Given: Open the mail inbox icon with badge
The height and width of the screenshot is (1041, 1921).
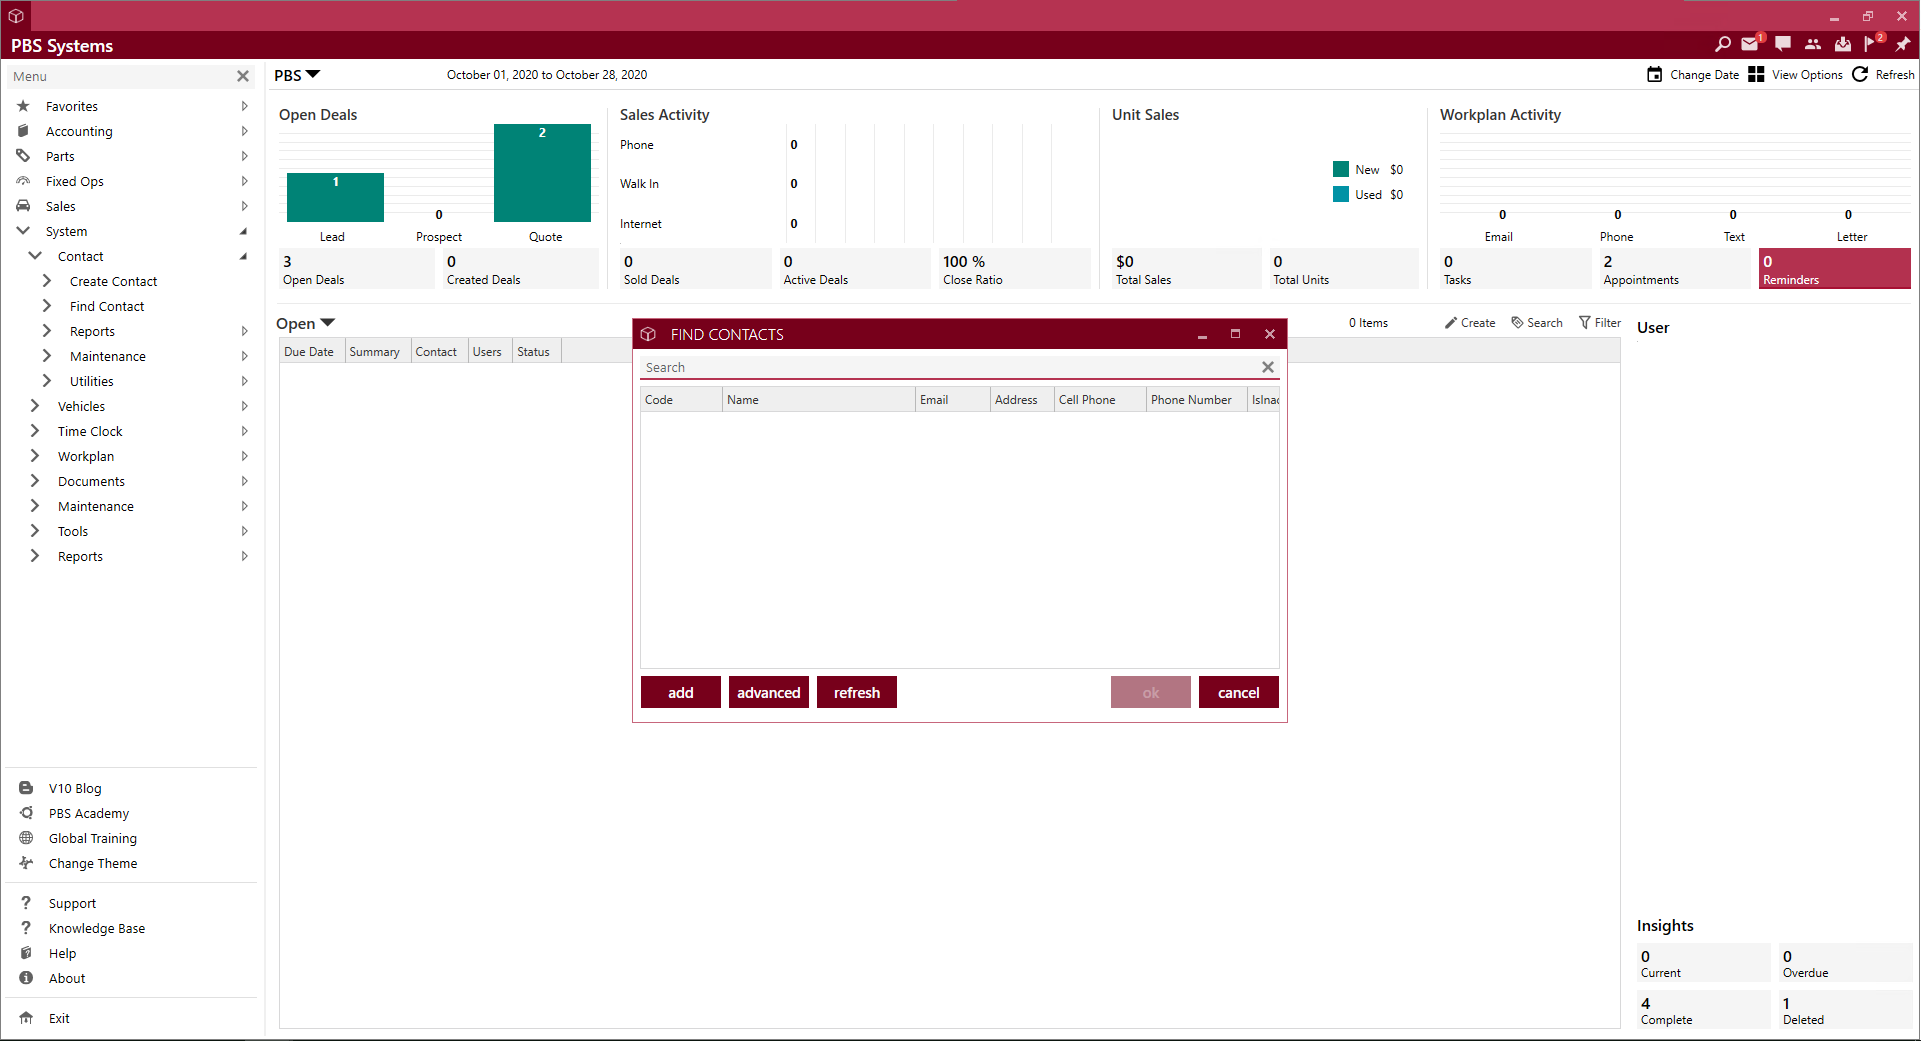Looking at the screenshot, I should (1750, 45).
